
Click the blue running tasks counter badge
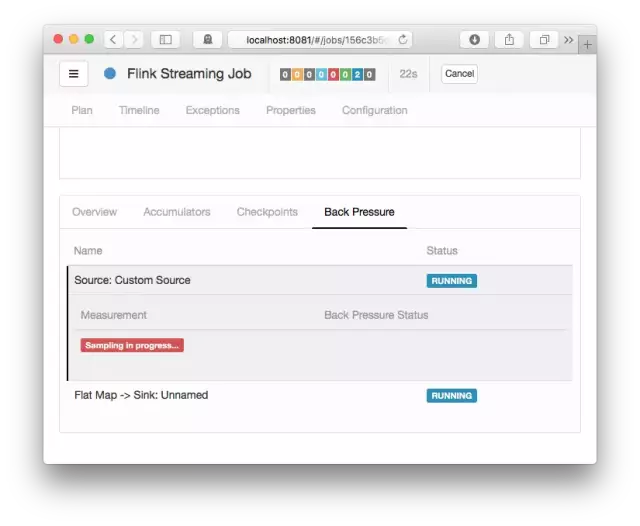pyautogui.click(x=357, y=75)
